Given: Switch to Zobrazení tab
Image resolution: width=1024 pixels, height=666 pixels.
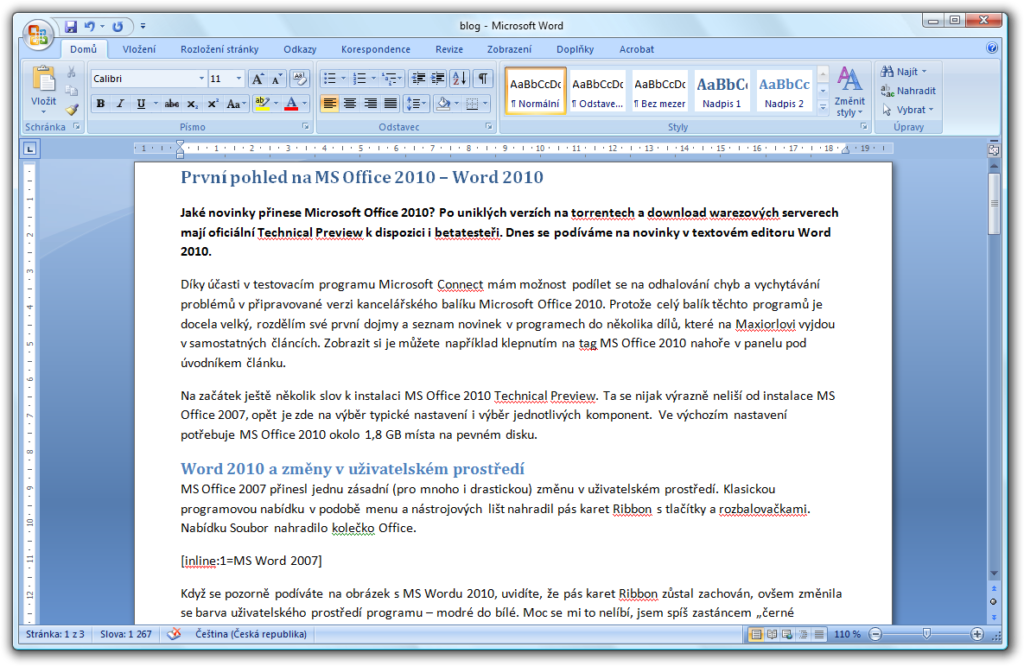Looking at the screenshot, I should 509,49.
